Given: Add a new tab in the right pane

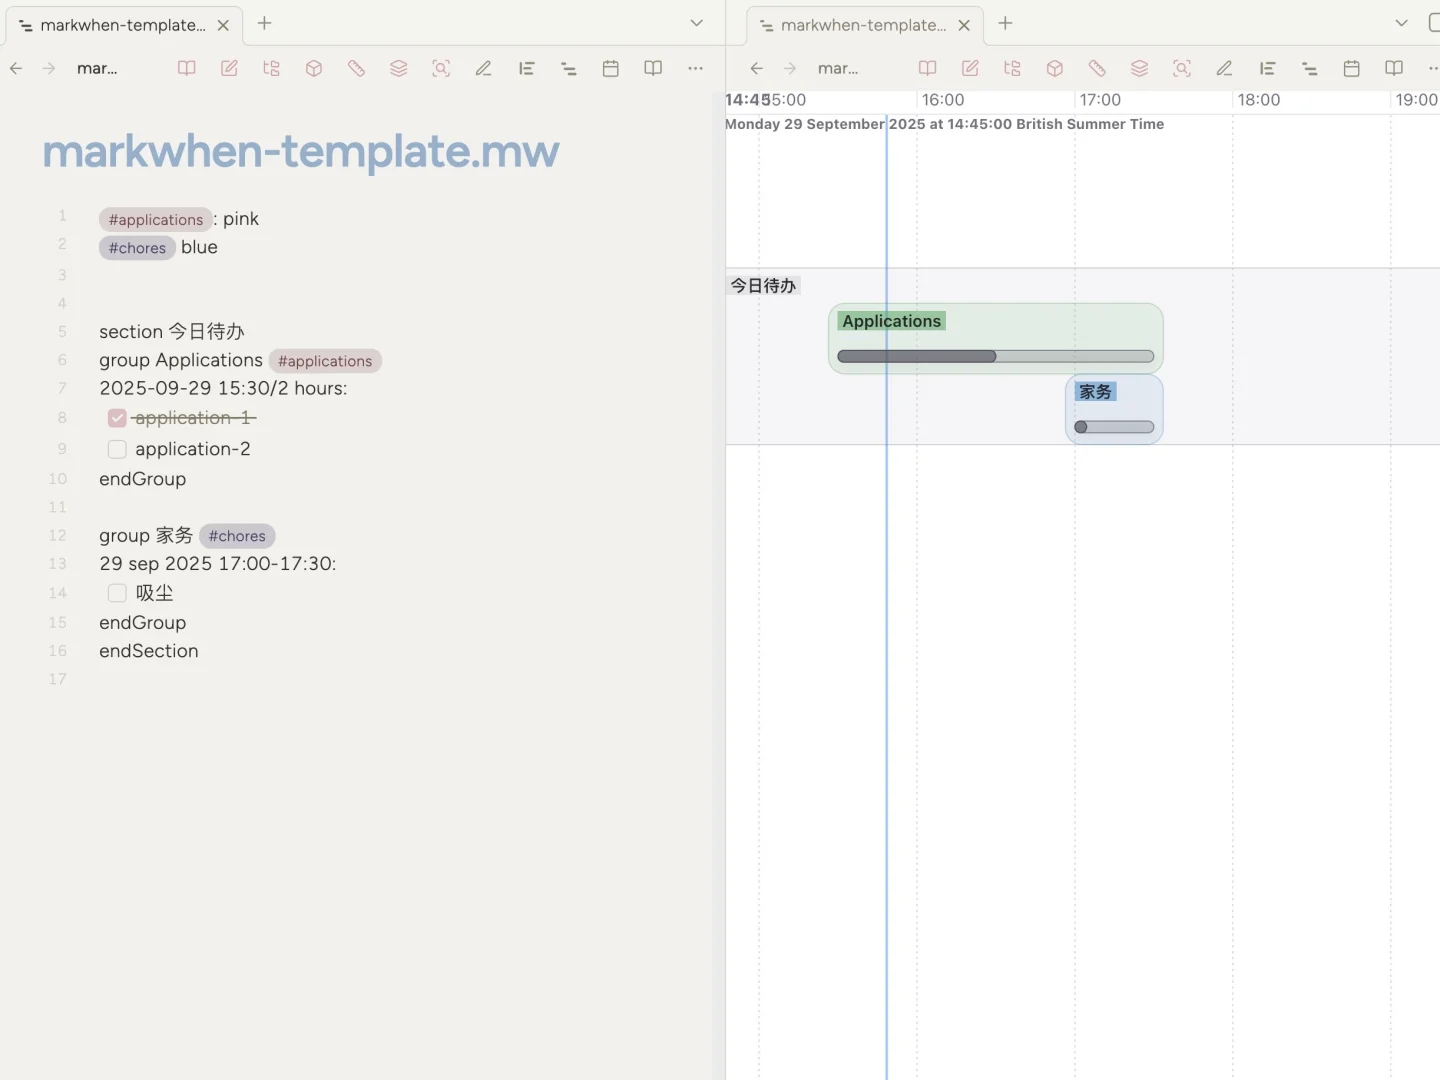Looking at the screenshot, I should (1006, 23).
